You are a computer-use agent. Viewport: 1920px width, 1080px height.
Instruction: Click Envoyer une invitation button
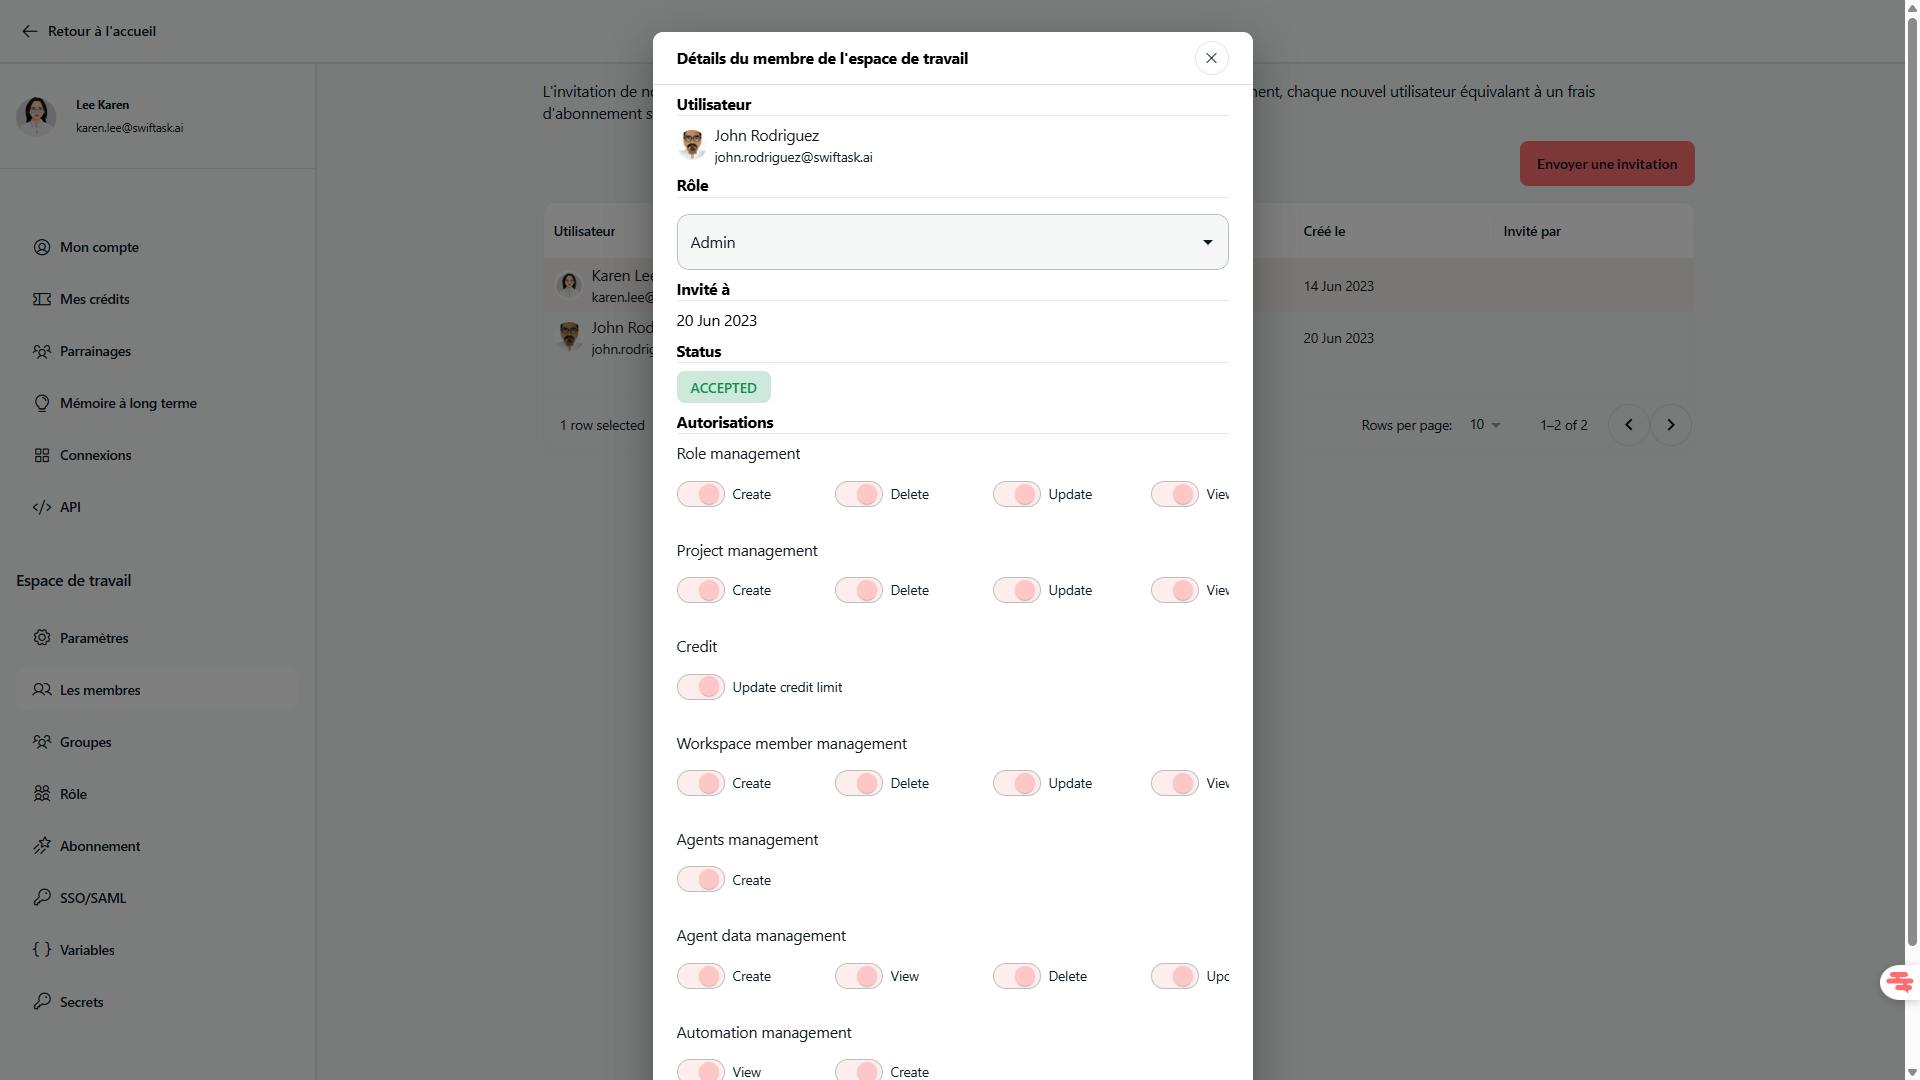[x=1606, y=164]
